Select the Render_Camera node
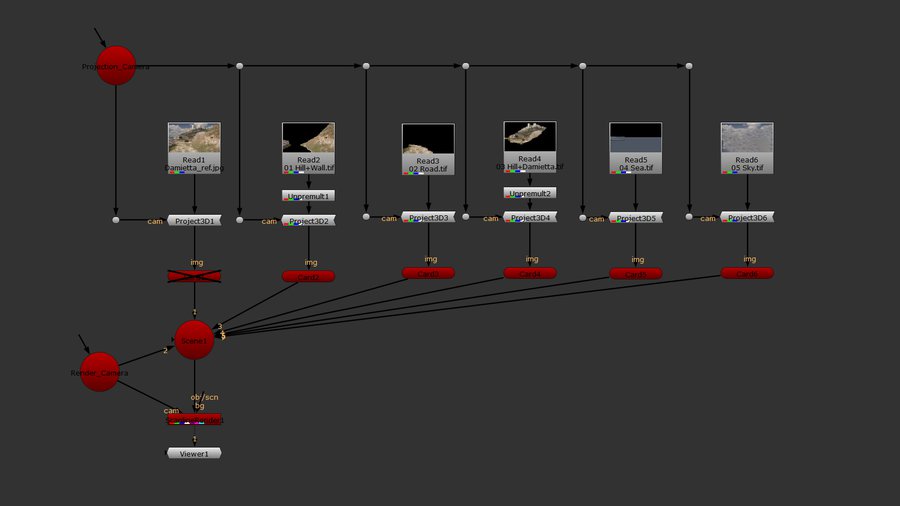The height and width of the screenshot is (506, 900). point(99,372)
